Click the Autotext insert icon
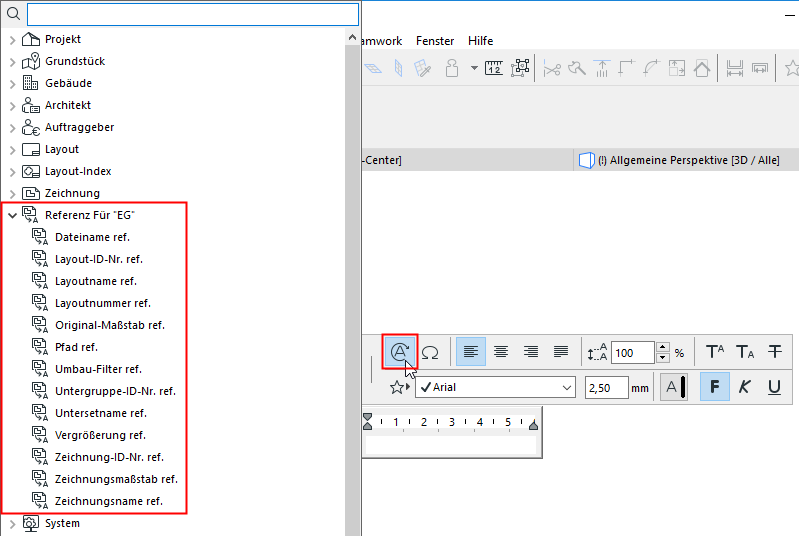799x536 pixels. pos(400,352)
